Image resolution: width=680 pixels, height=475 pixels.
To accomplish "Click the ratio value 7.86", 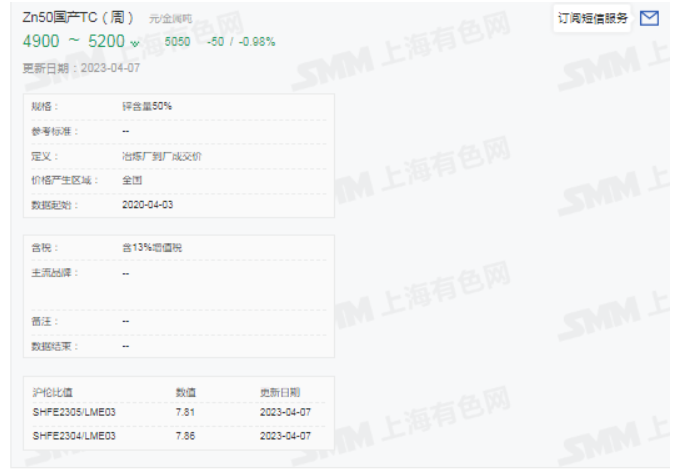I will (185, 436).
